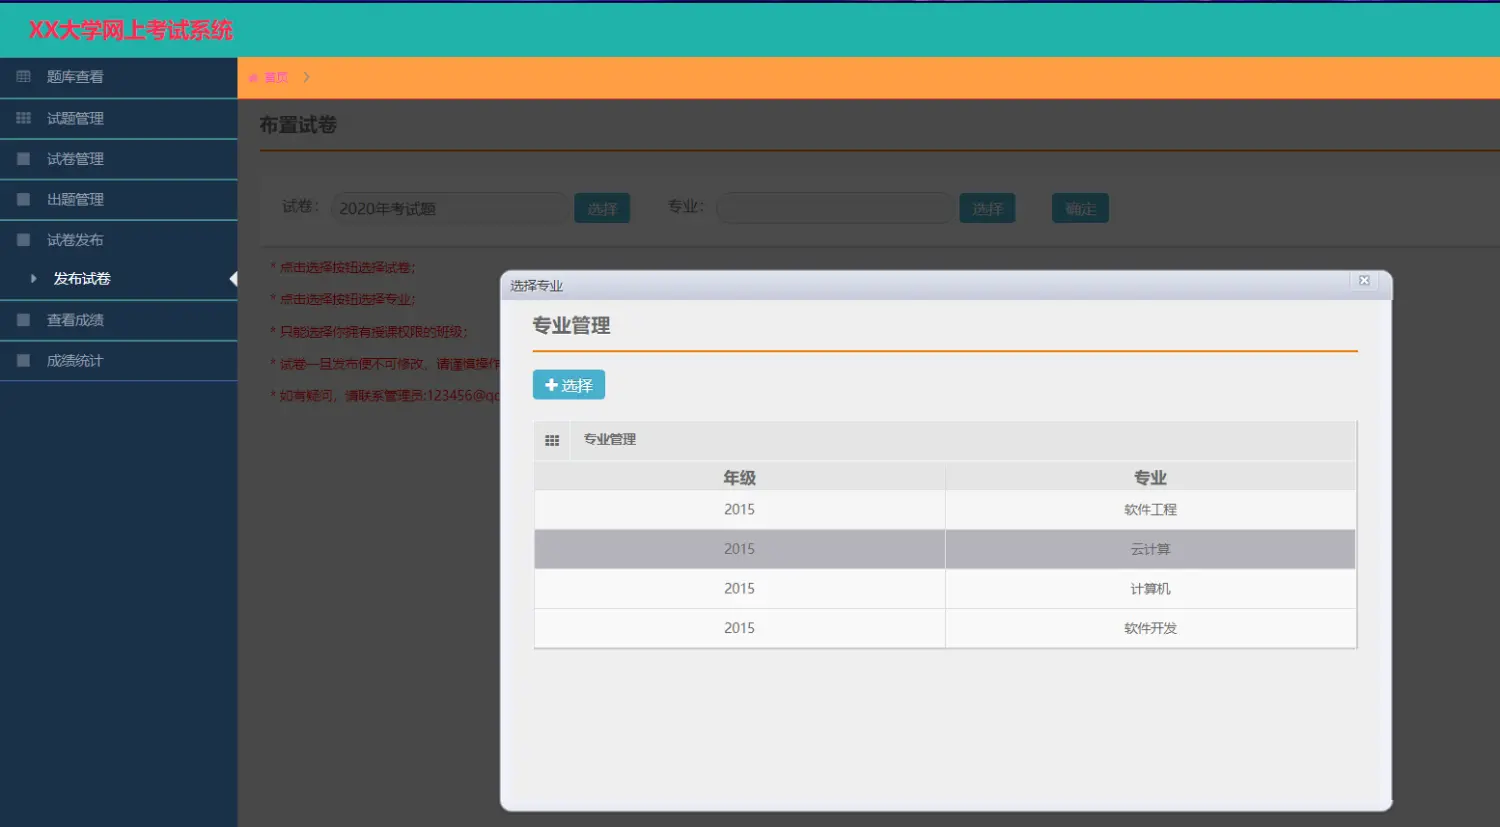
Task: Click the empty 专业 input field
Action: [834, 208]
